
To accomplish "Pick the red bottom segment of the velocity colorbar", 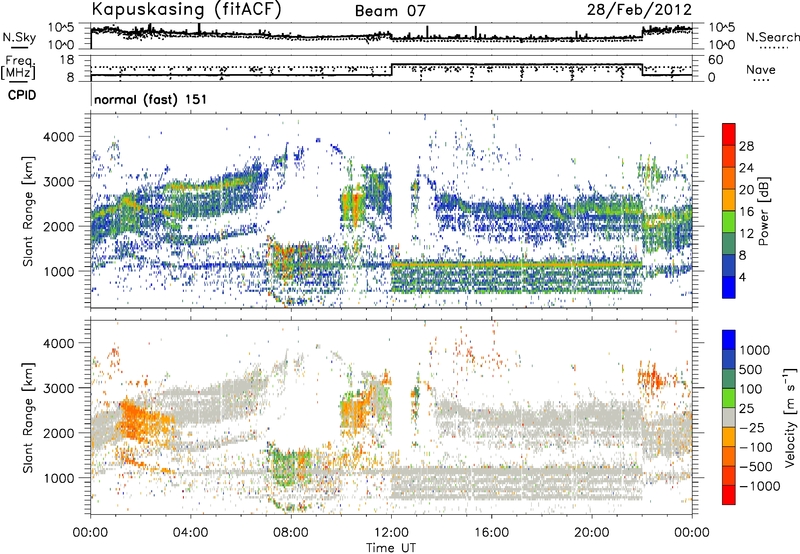I will tap(729, 495).
